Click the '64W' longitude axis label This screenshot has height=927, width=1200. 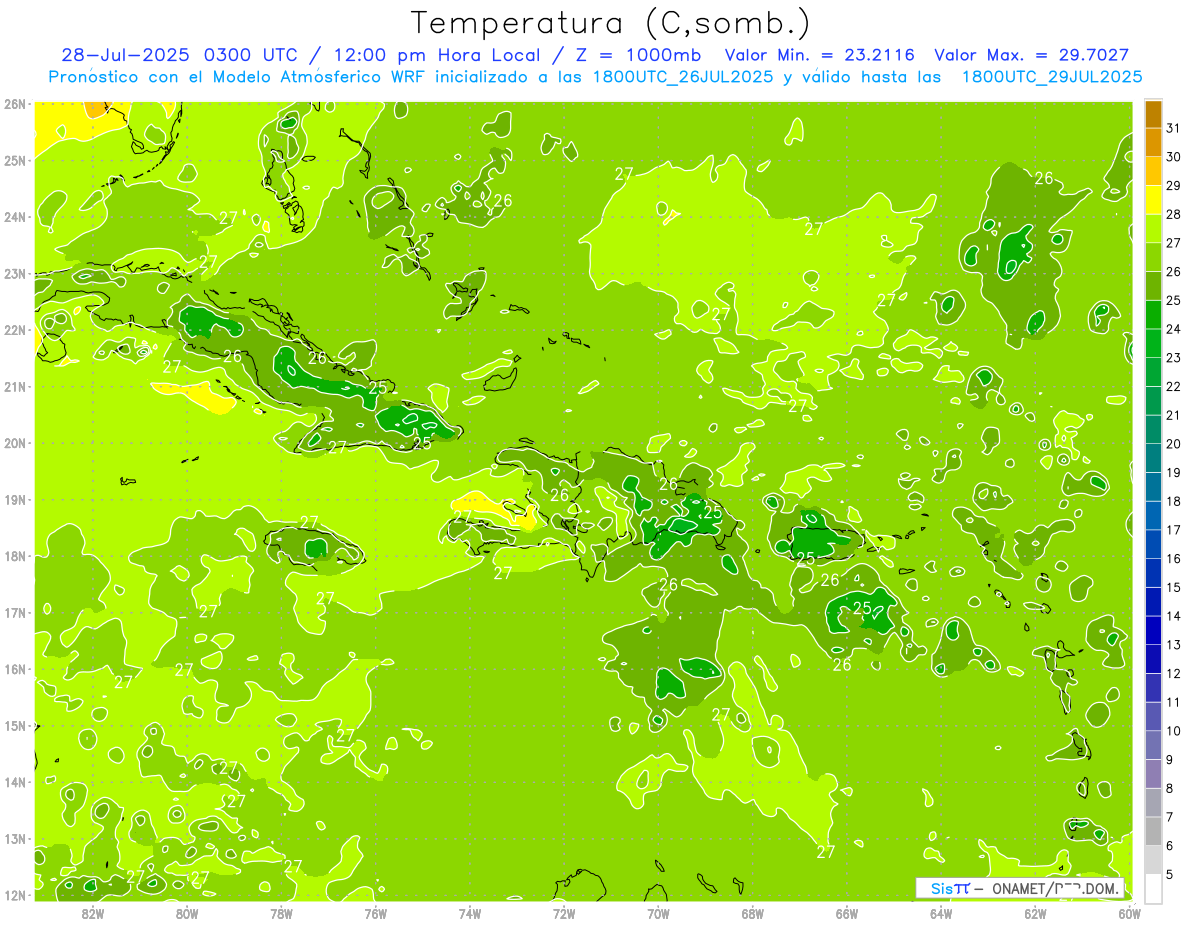941,913
